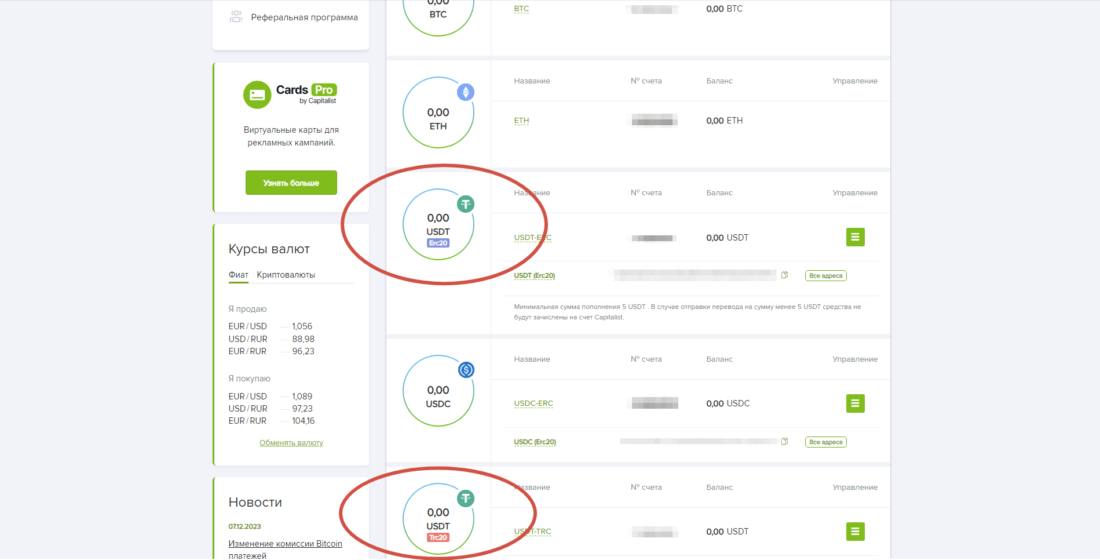Viewport: 1100px width, 560px height.
Task: Click the 0,00 ETH balance value
Action: (x=724, y=121)
